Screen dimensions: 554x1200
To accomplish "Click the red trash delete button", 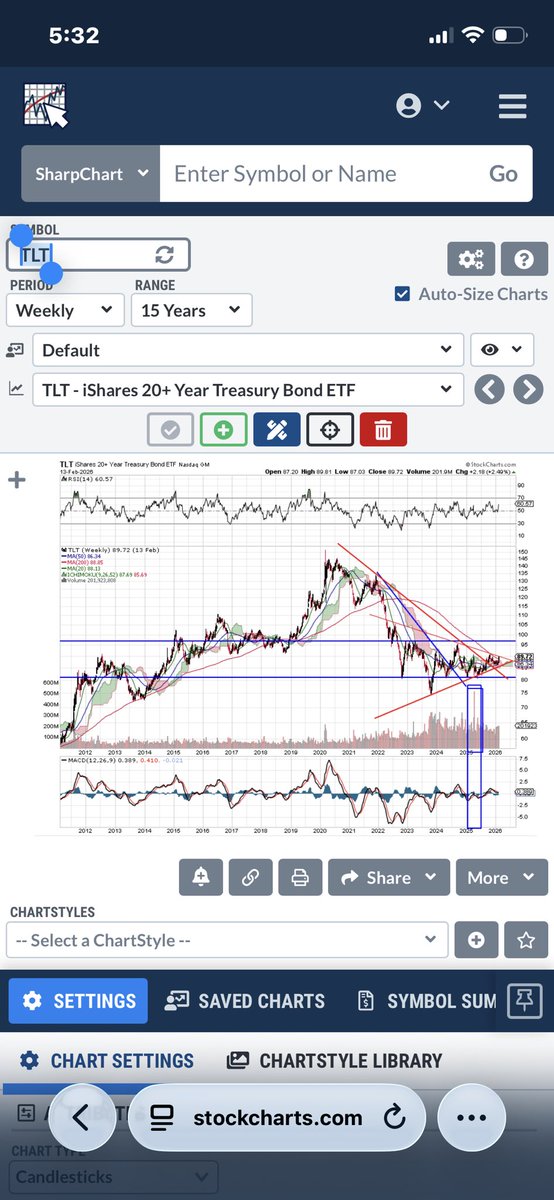I will pos(383,430).
